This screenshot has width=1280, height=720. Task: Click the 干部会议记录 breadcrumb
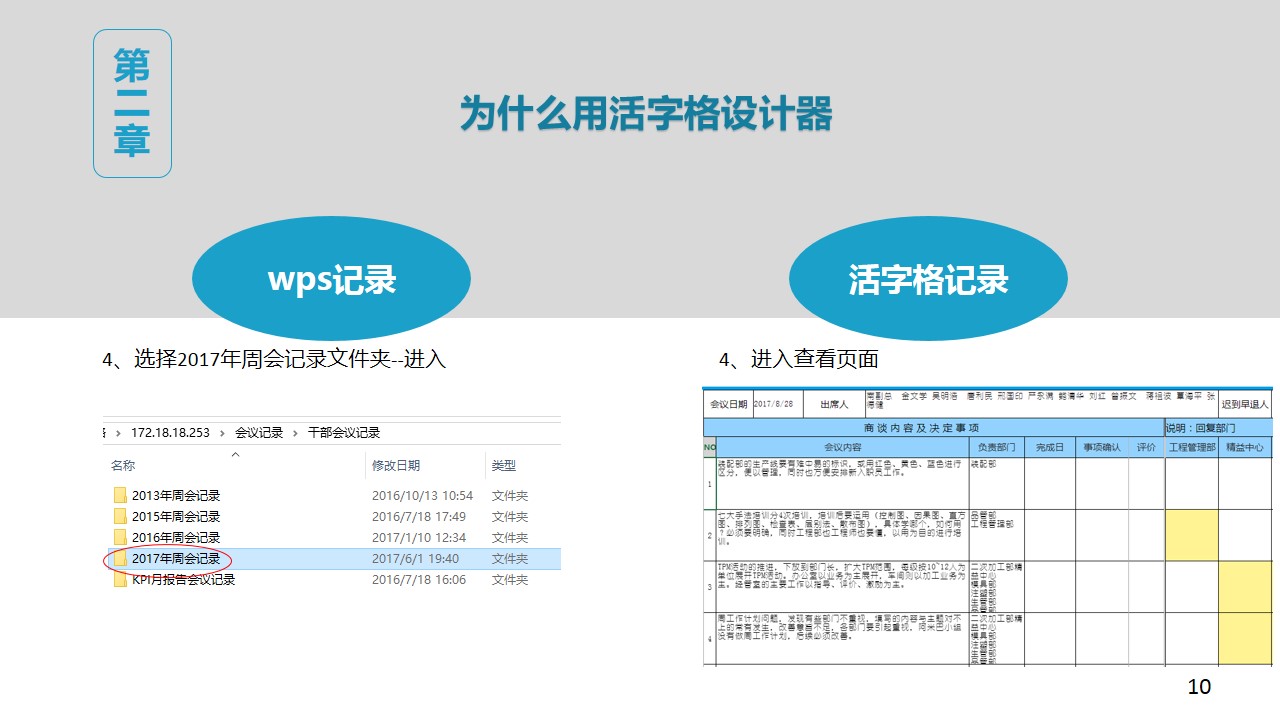(x=344, y=433)
